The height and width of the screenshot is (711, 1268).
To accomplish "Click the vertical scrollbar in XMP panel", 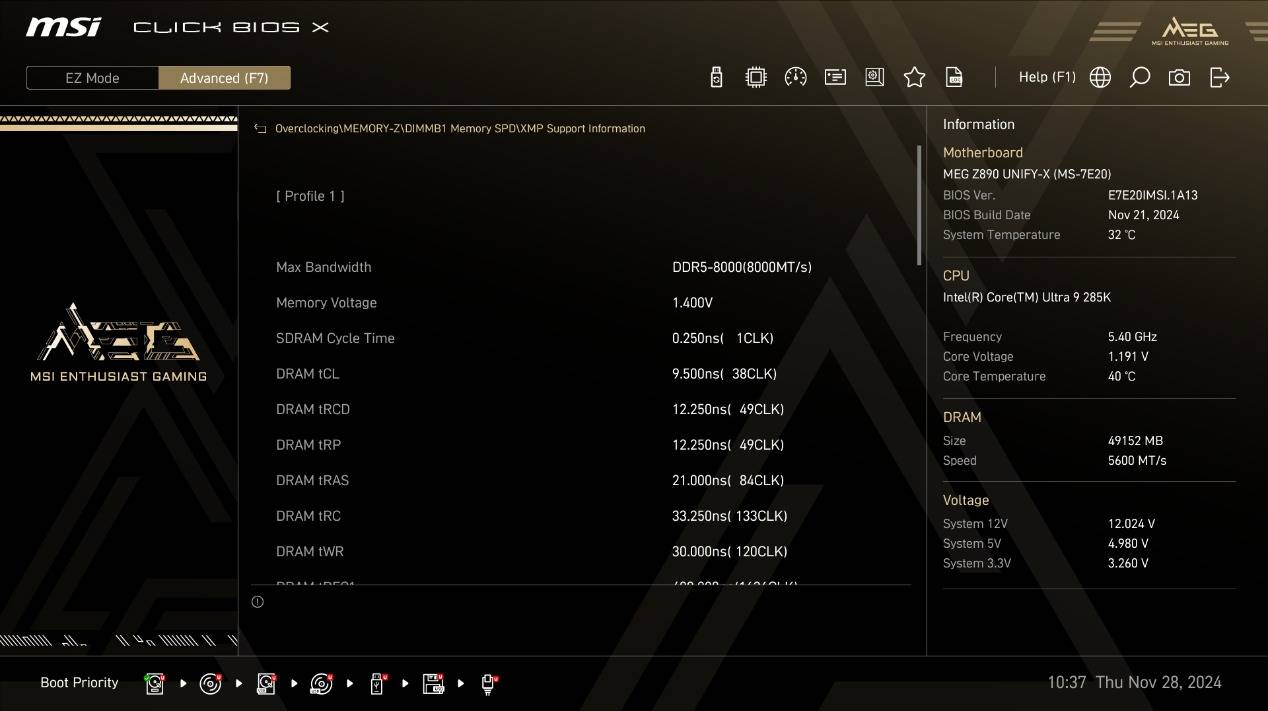I will (x=919, y=205).
